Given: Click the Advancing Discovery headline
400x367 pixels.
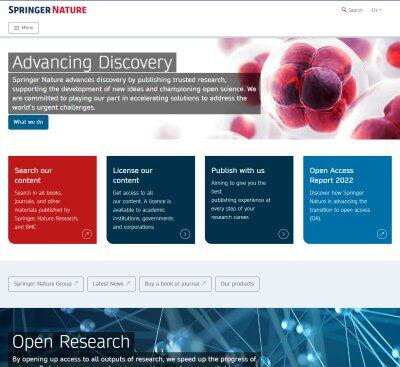Looking at the screenshot, I should [92, 62].
